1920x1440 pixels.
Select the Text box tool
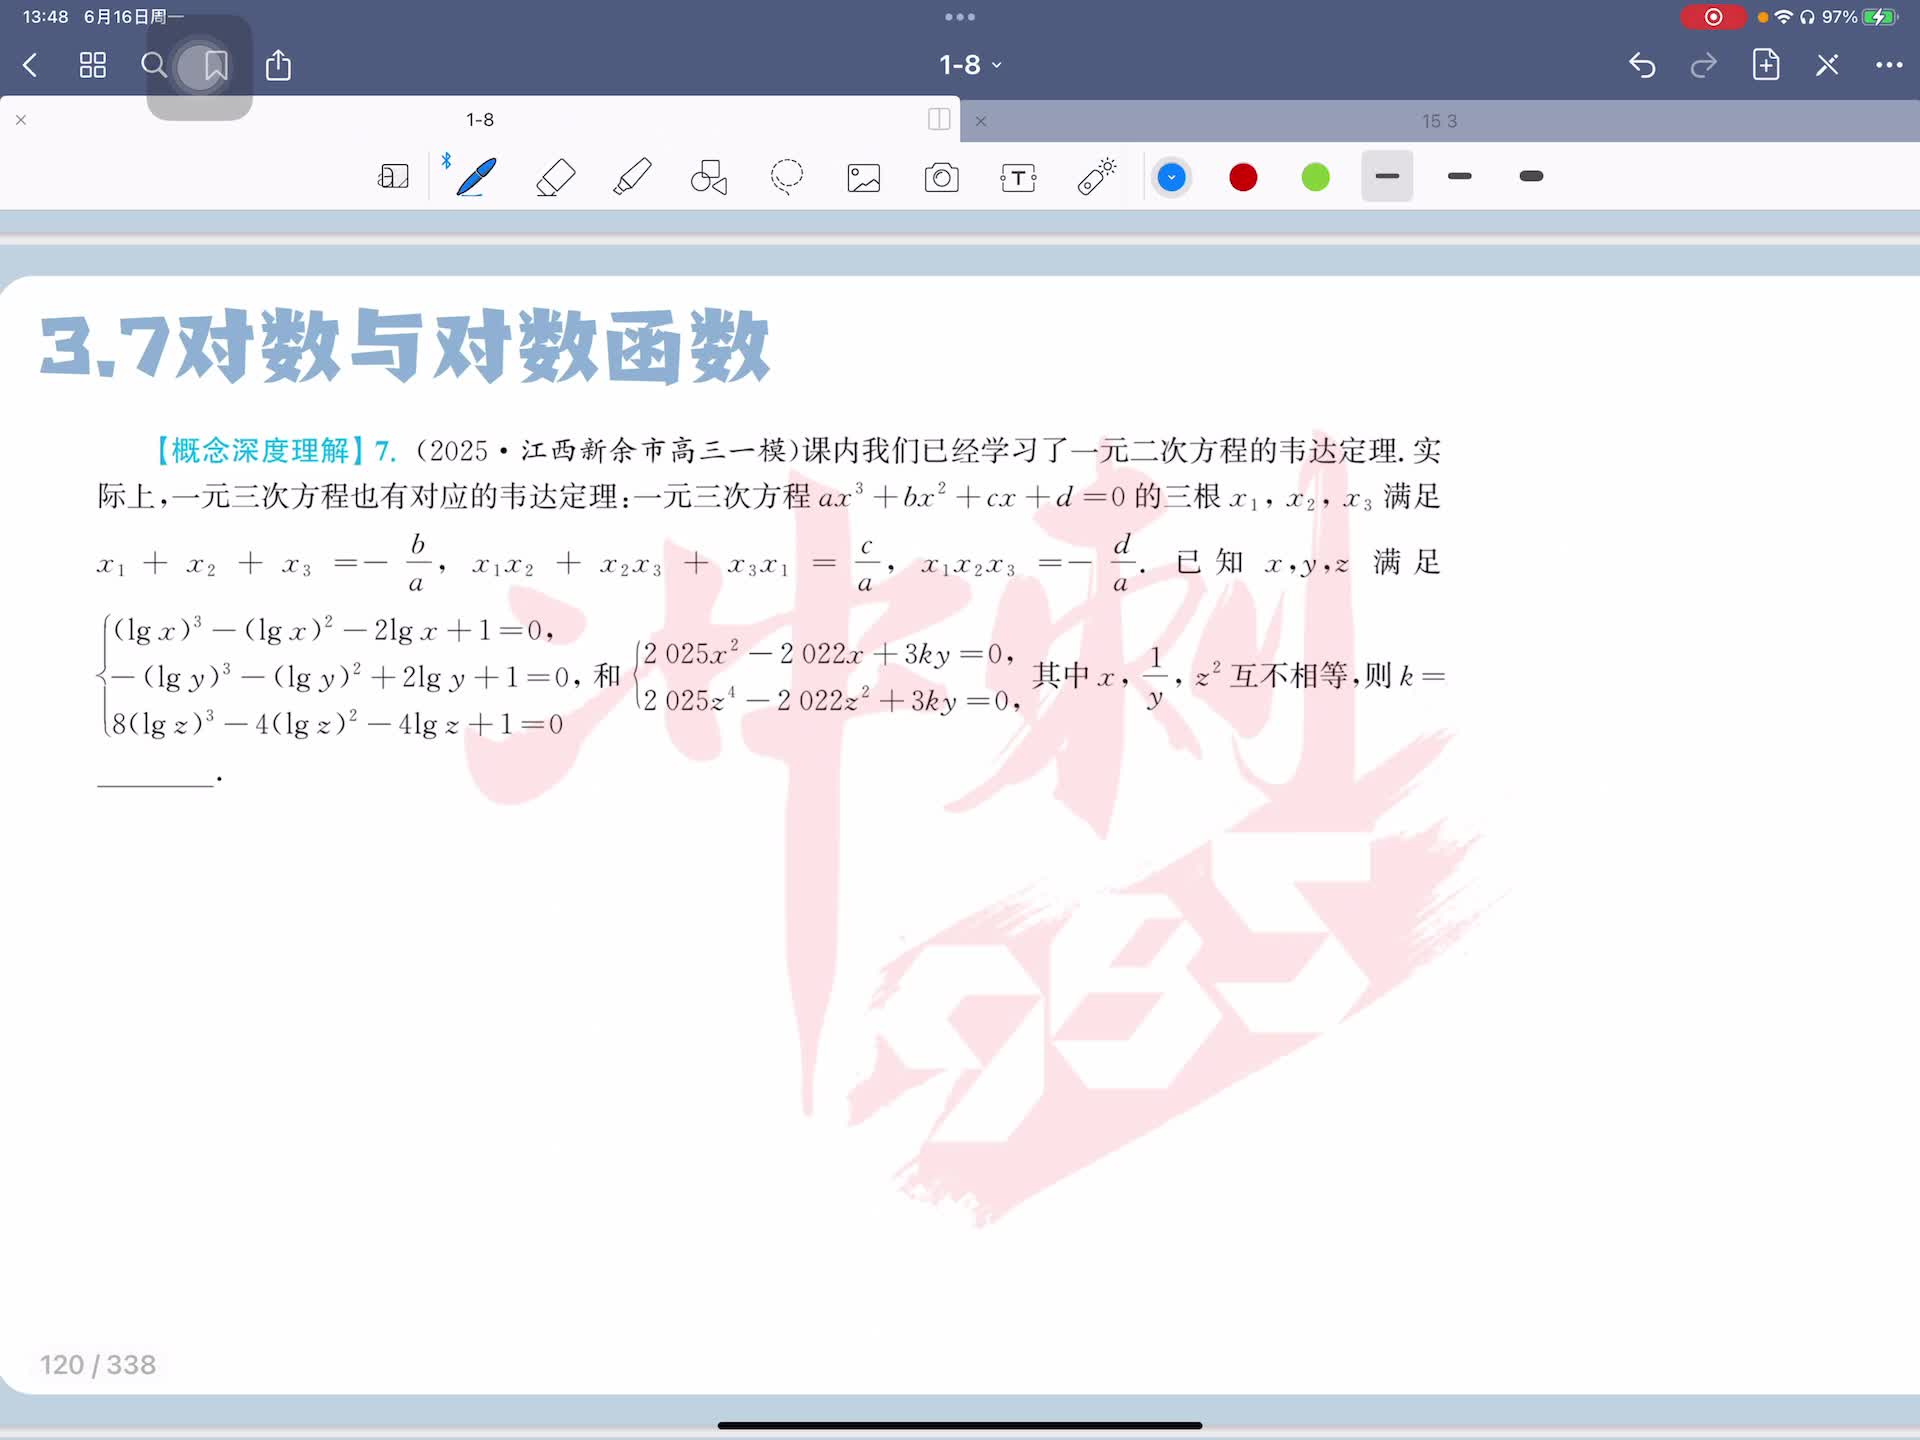pyautogui.click(x=1018, y=178)
